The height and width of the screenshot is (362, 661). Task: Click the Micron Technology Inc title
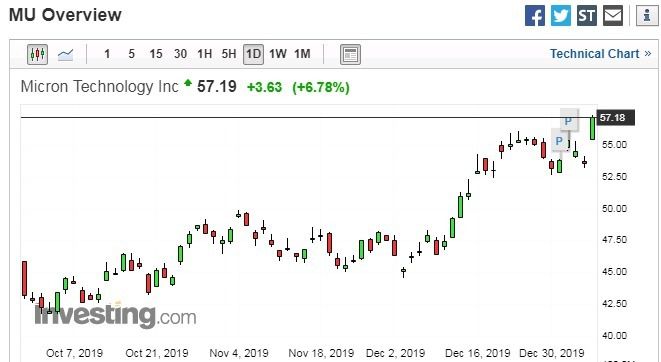pyautogui.click(x=99, y=86)
